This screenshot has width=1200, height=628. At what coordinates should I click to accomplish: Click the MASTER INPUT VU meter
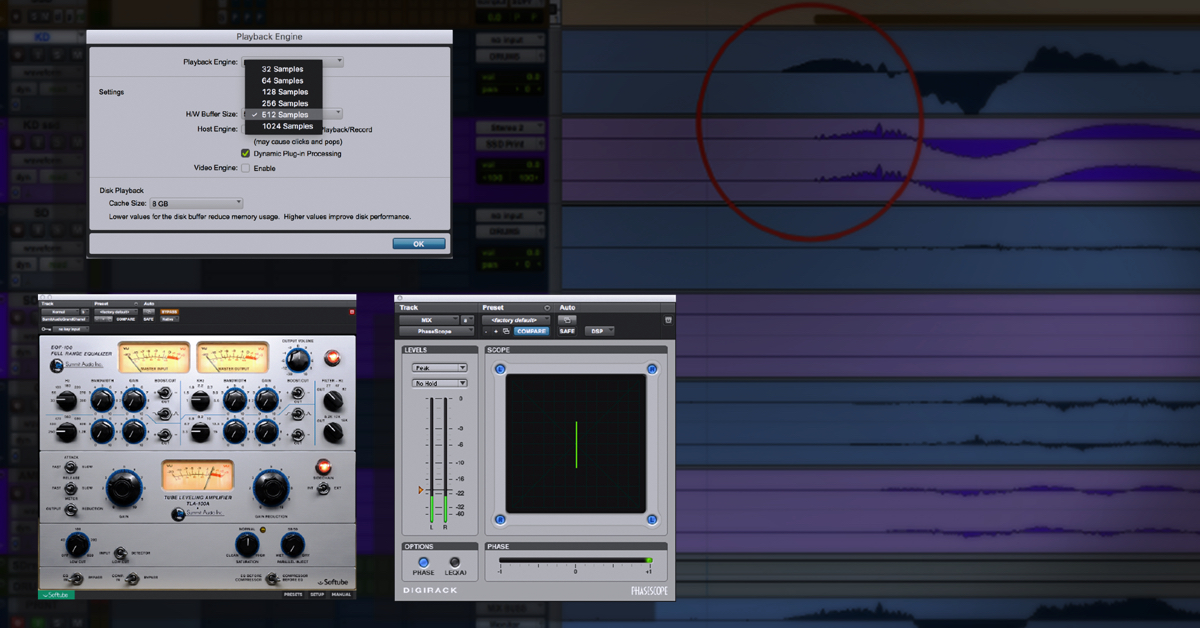tap(154, 357)
